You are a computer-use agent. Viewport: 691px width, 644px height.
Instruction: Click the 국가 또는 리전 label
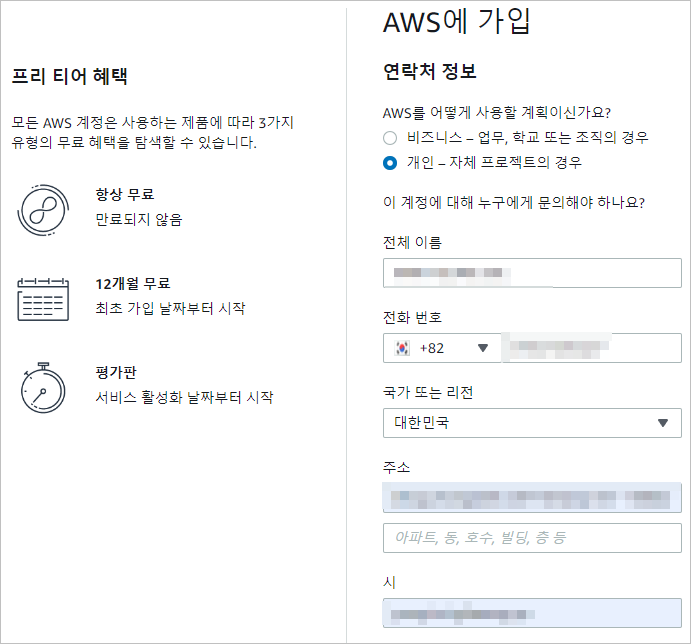pos(428,392)
